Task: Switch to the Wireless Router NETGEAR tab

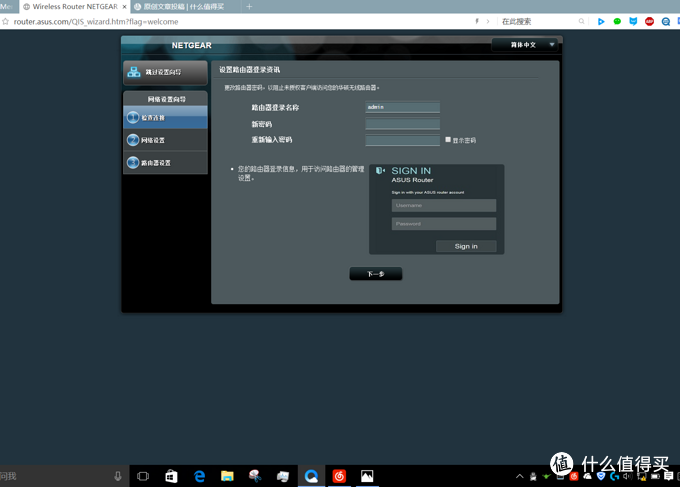Action: (75, 7)
